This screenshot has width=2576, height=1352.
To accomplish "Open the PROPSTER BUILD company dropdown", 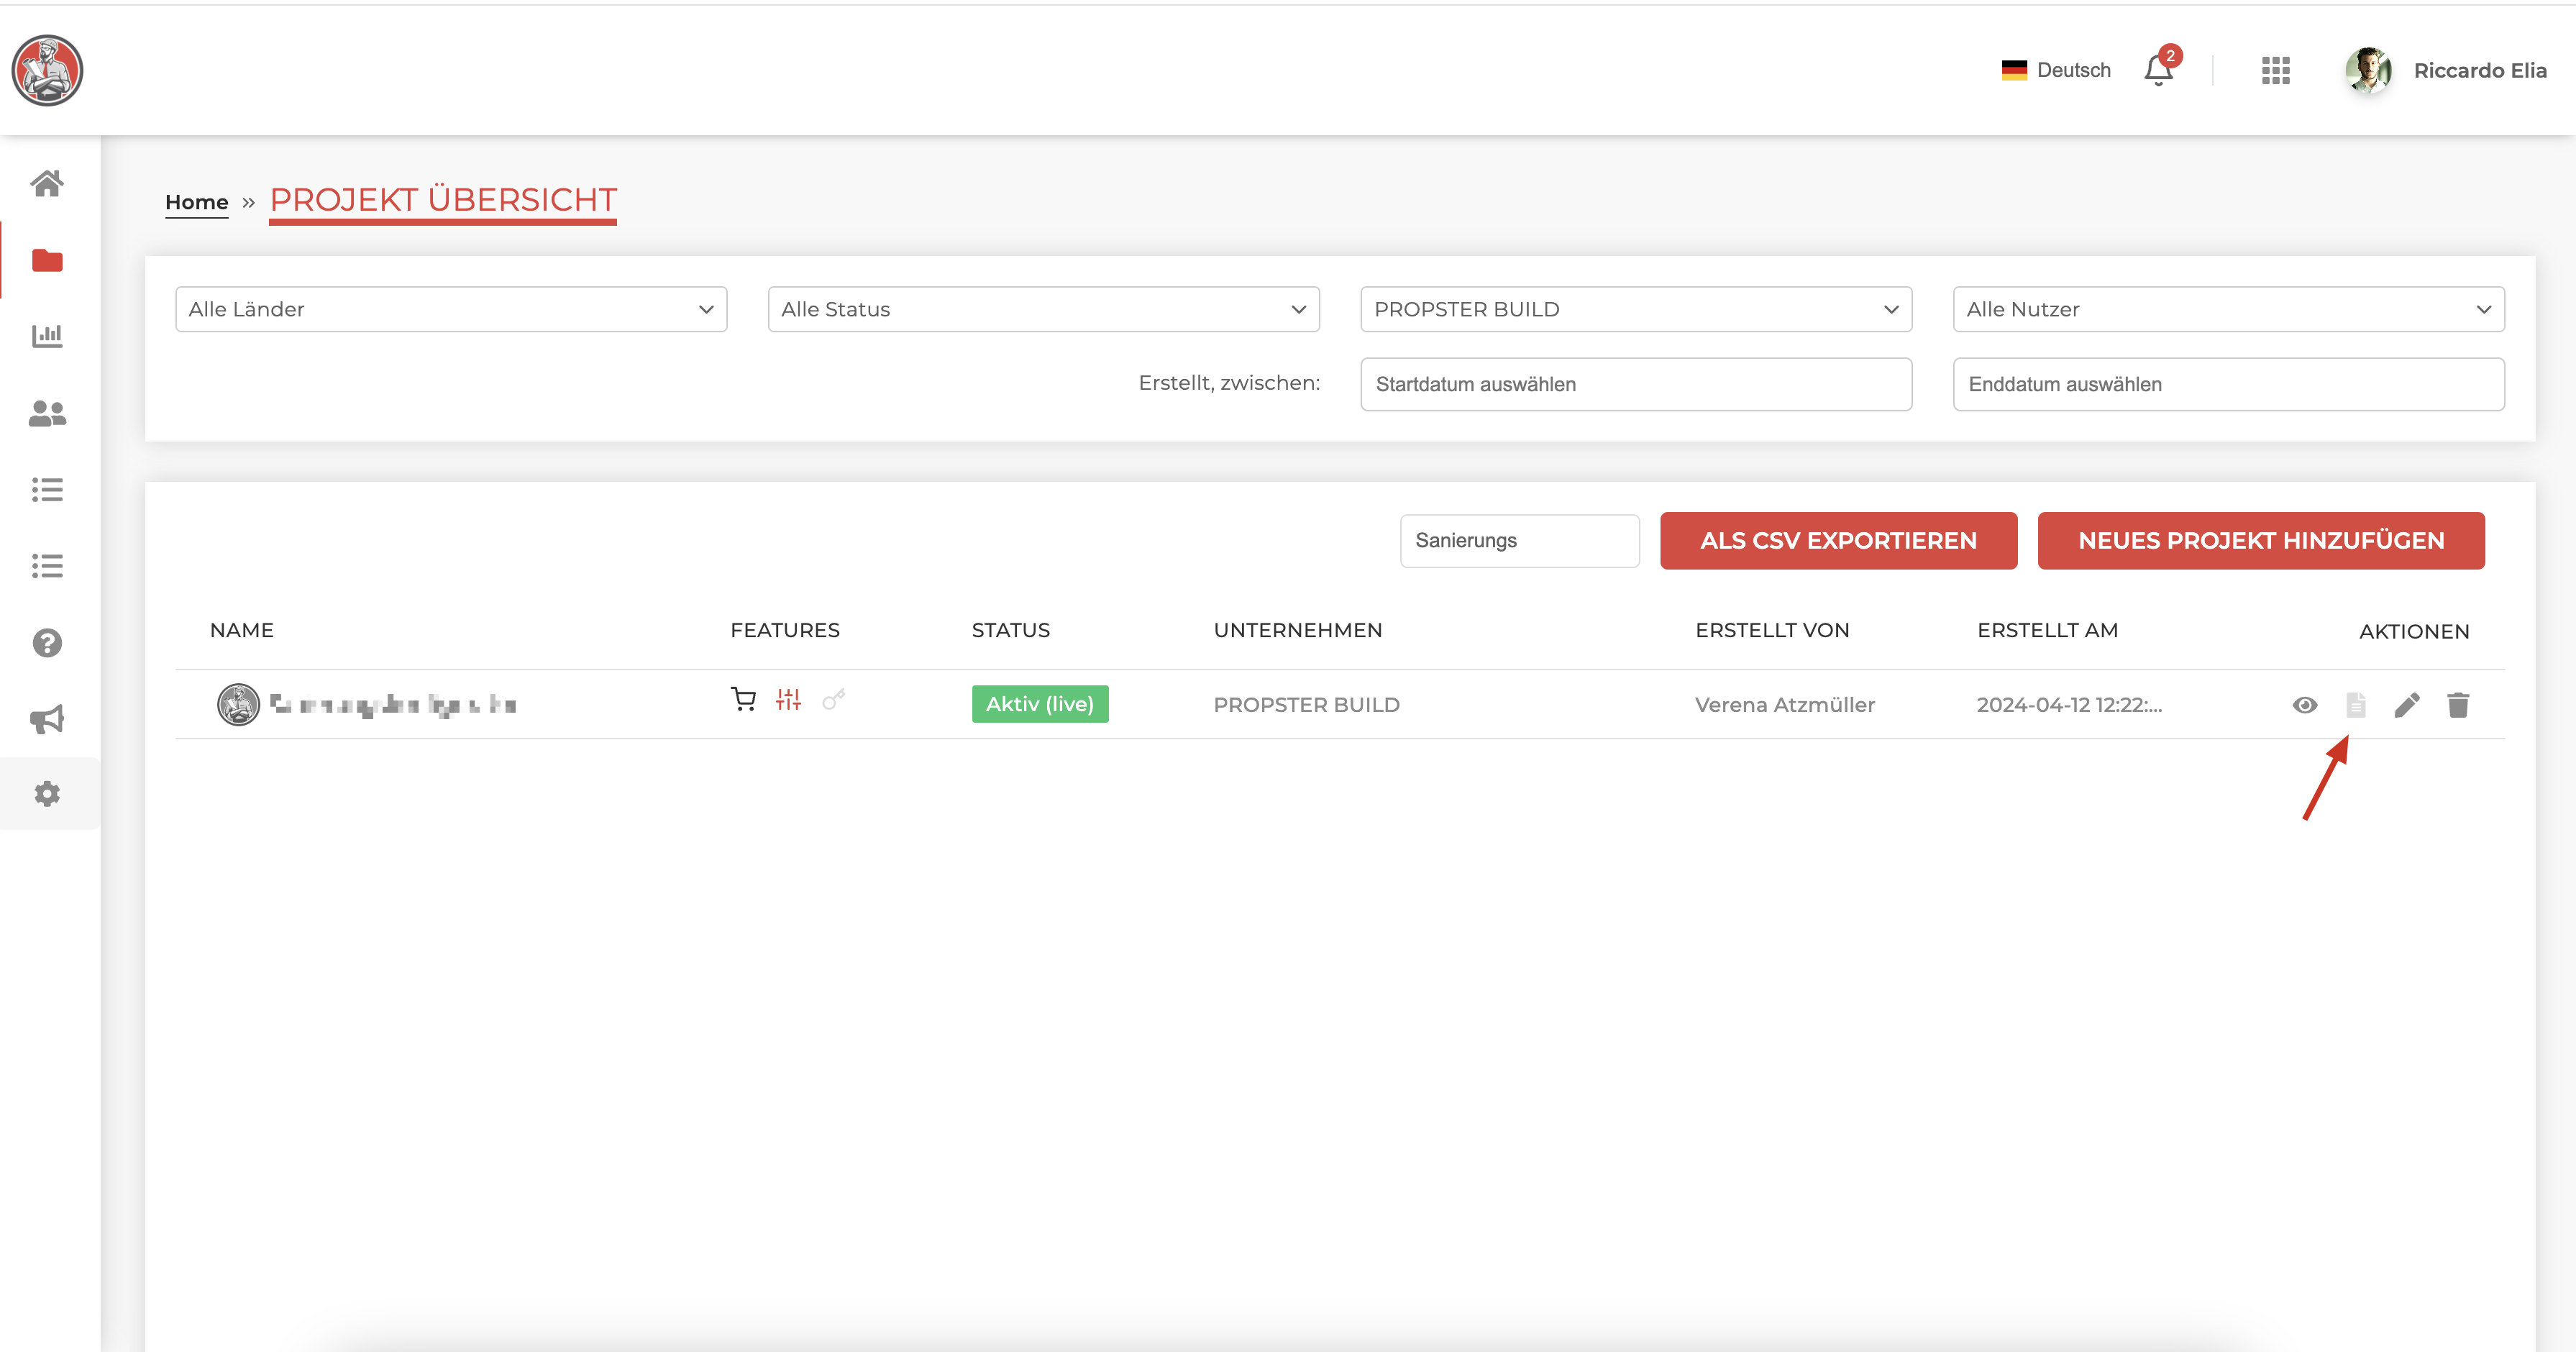I will (x=1635, y=310).
